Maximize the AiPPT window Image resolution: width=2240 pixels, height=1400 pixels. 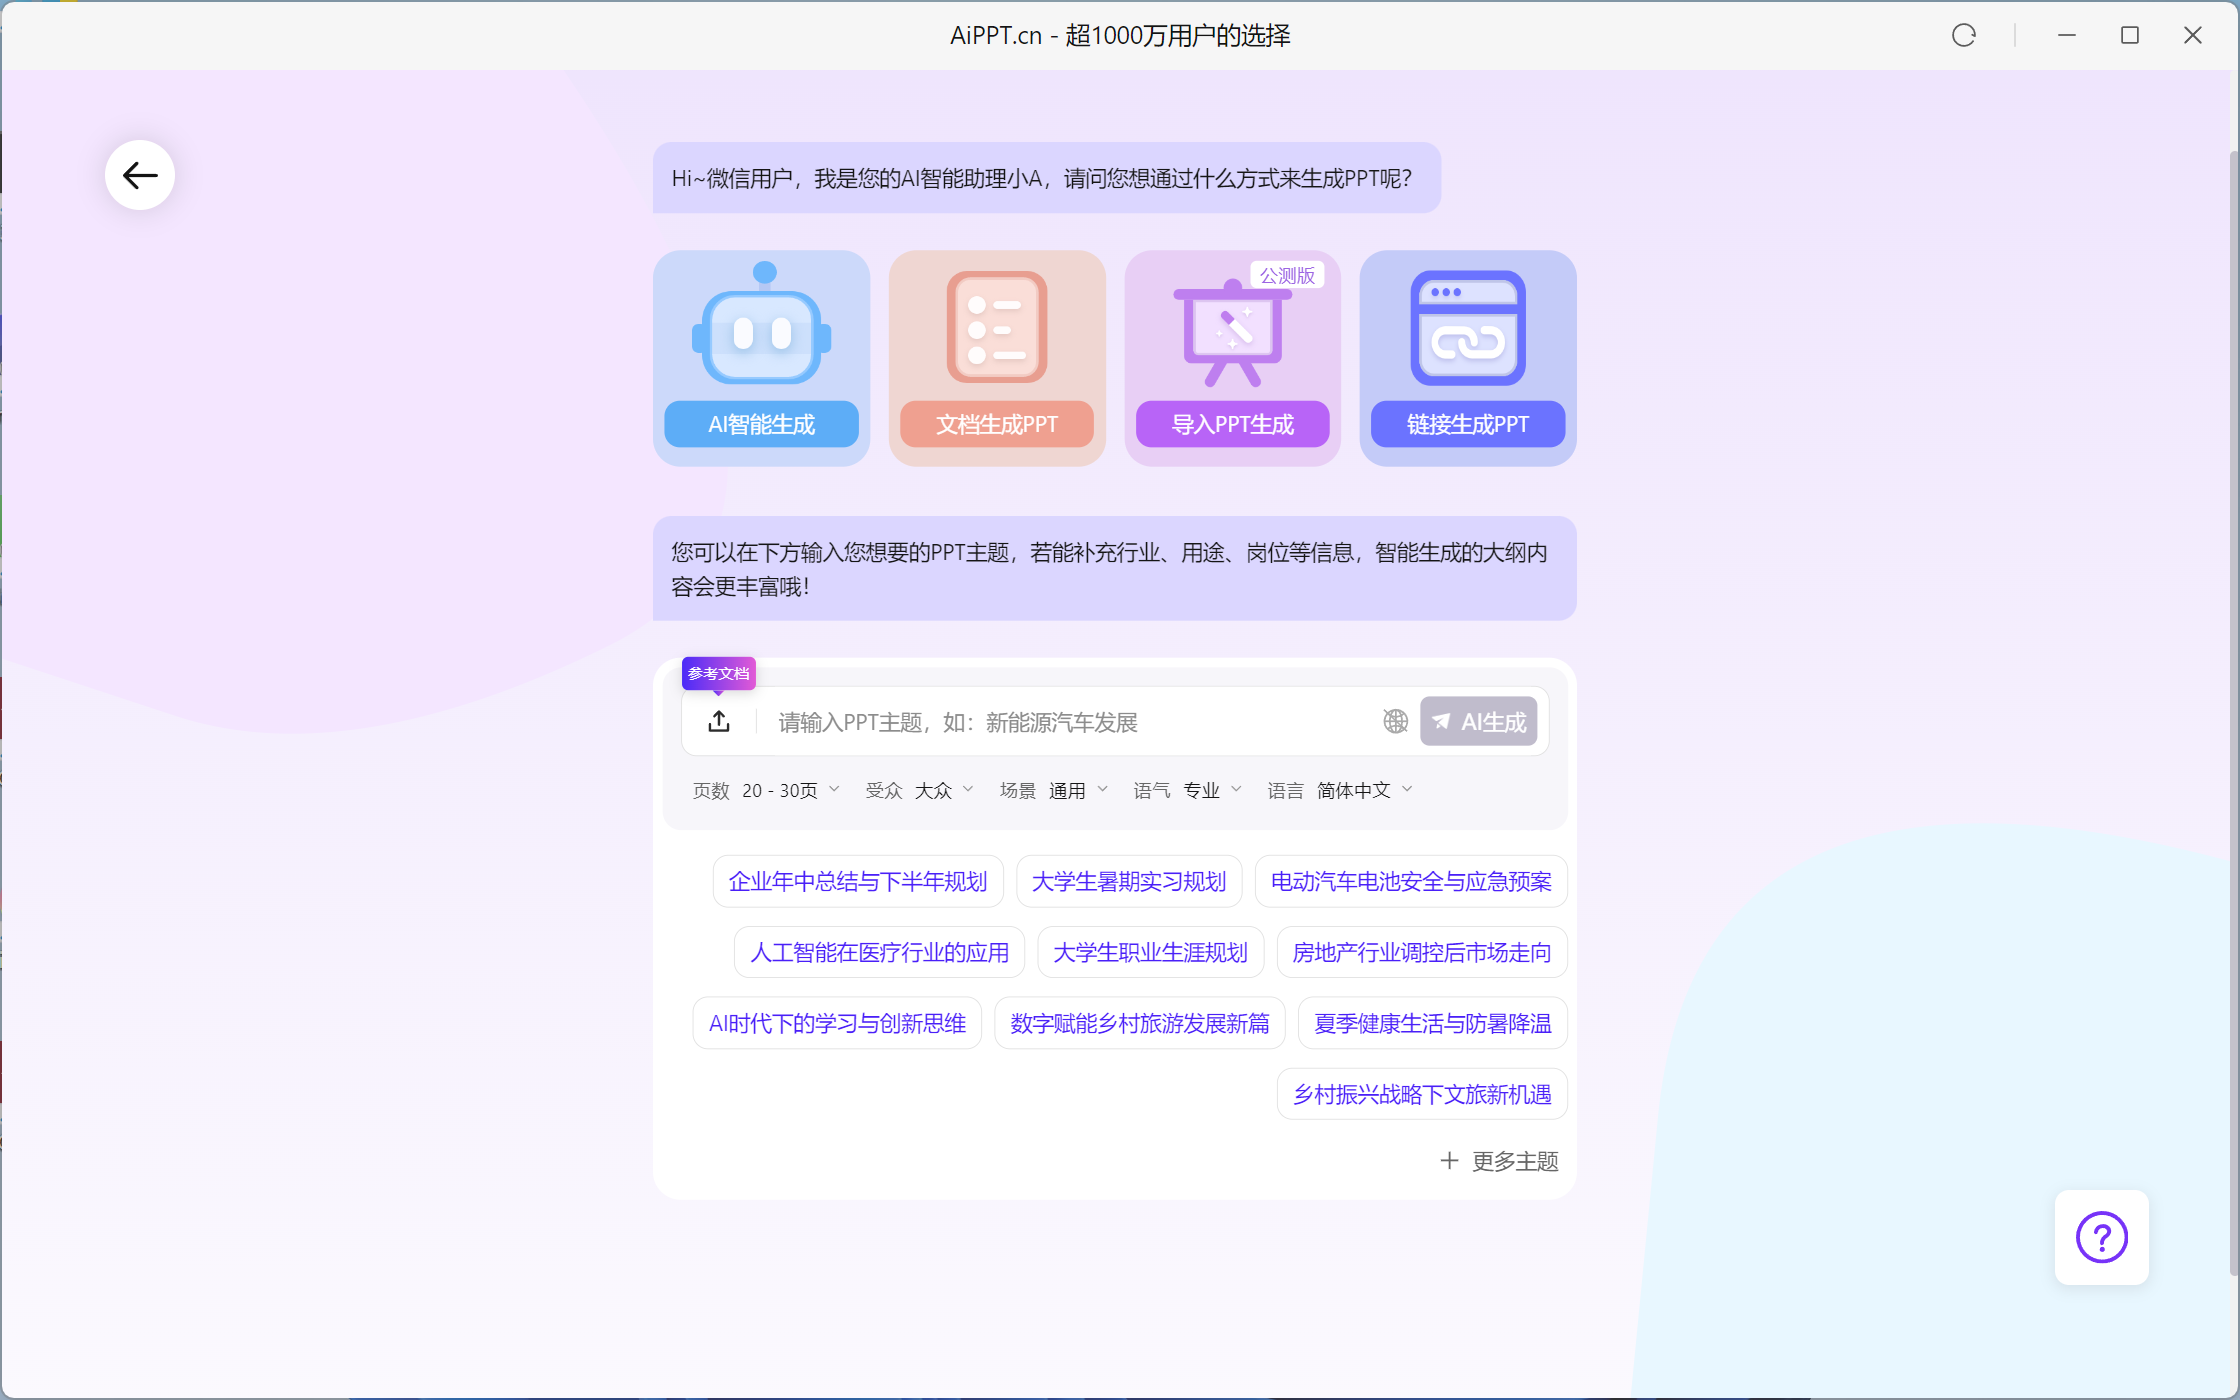coord(2130,36)
